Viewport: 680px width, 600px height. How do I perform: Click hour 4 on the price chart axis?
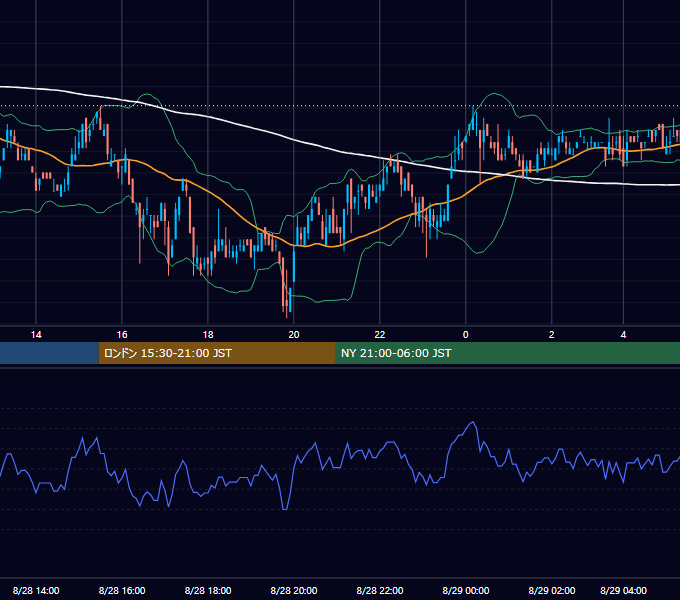point(623,334)
